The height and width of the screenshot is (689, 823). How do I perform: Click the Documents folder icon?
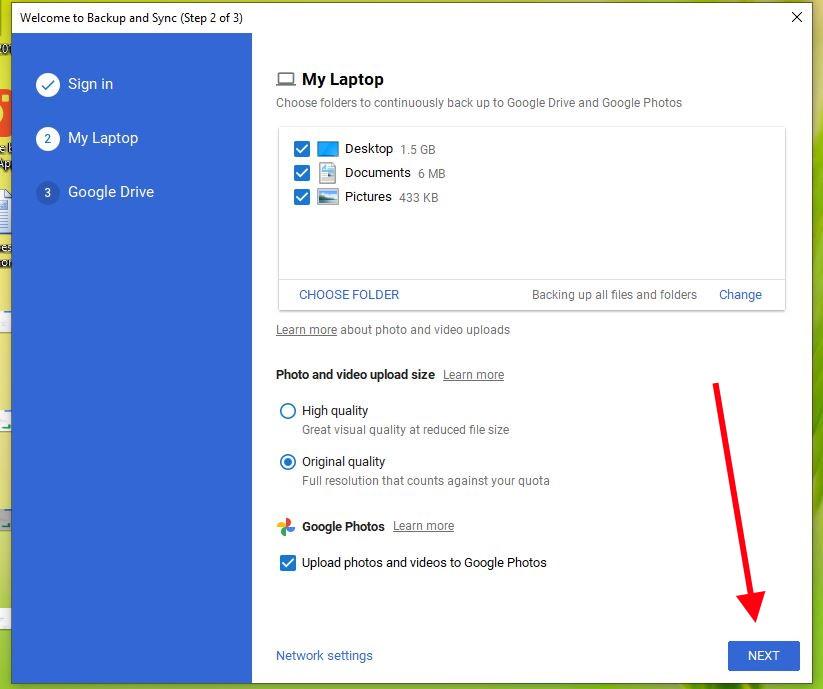click(328, 173)
